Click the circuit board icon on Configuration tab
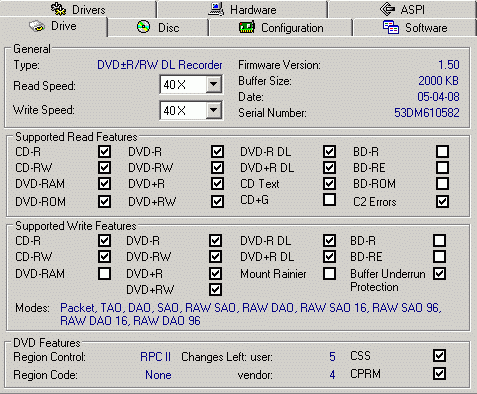The height and width of the screenshot is (394, 477). coord(247,27)
